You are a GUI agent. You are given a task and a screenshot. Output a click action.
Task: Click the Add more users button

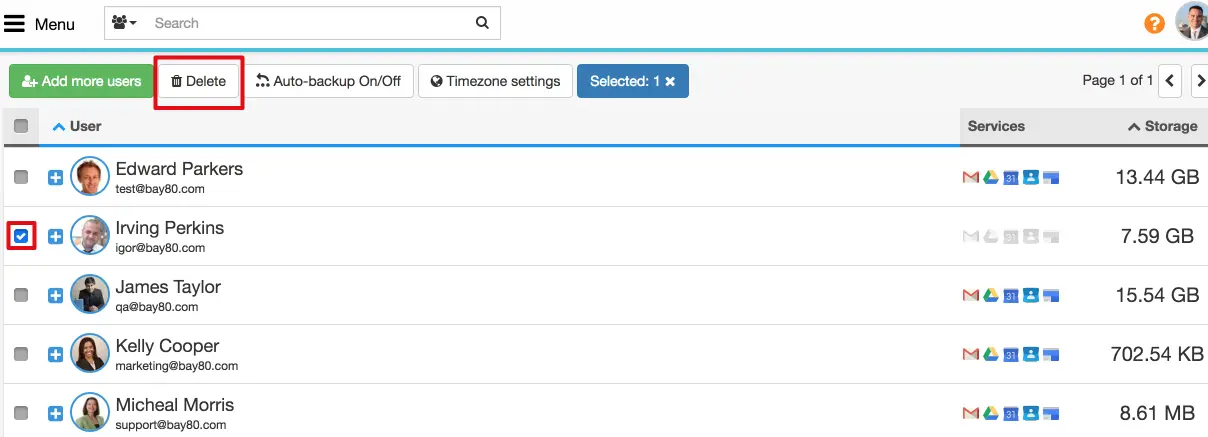click(x=81, y=81)
